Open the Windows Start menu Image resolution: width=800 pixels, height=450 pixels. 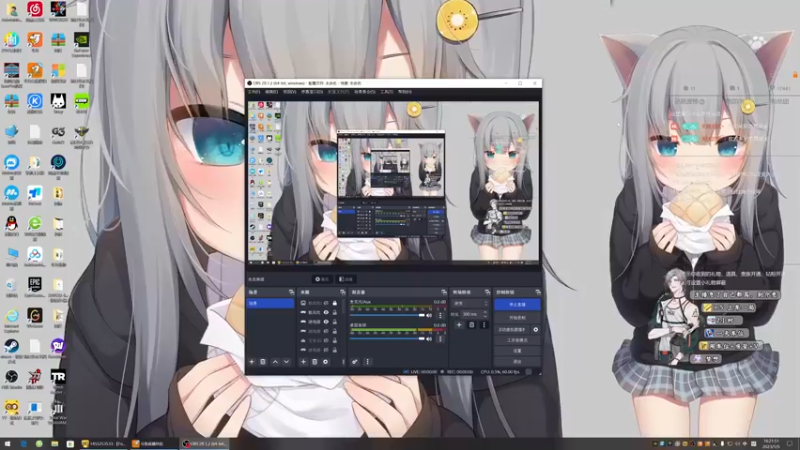coord(7,444)
